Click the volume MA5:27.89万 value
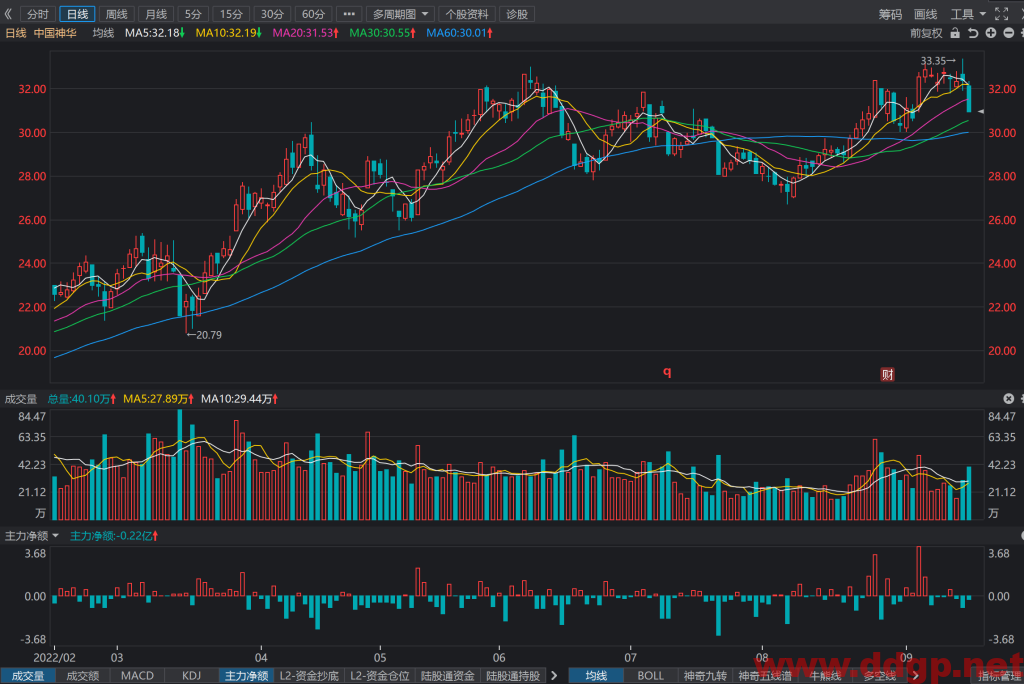The image size is (1024, 684). tap(158, 399)
